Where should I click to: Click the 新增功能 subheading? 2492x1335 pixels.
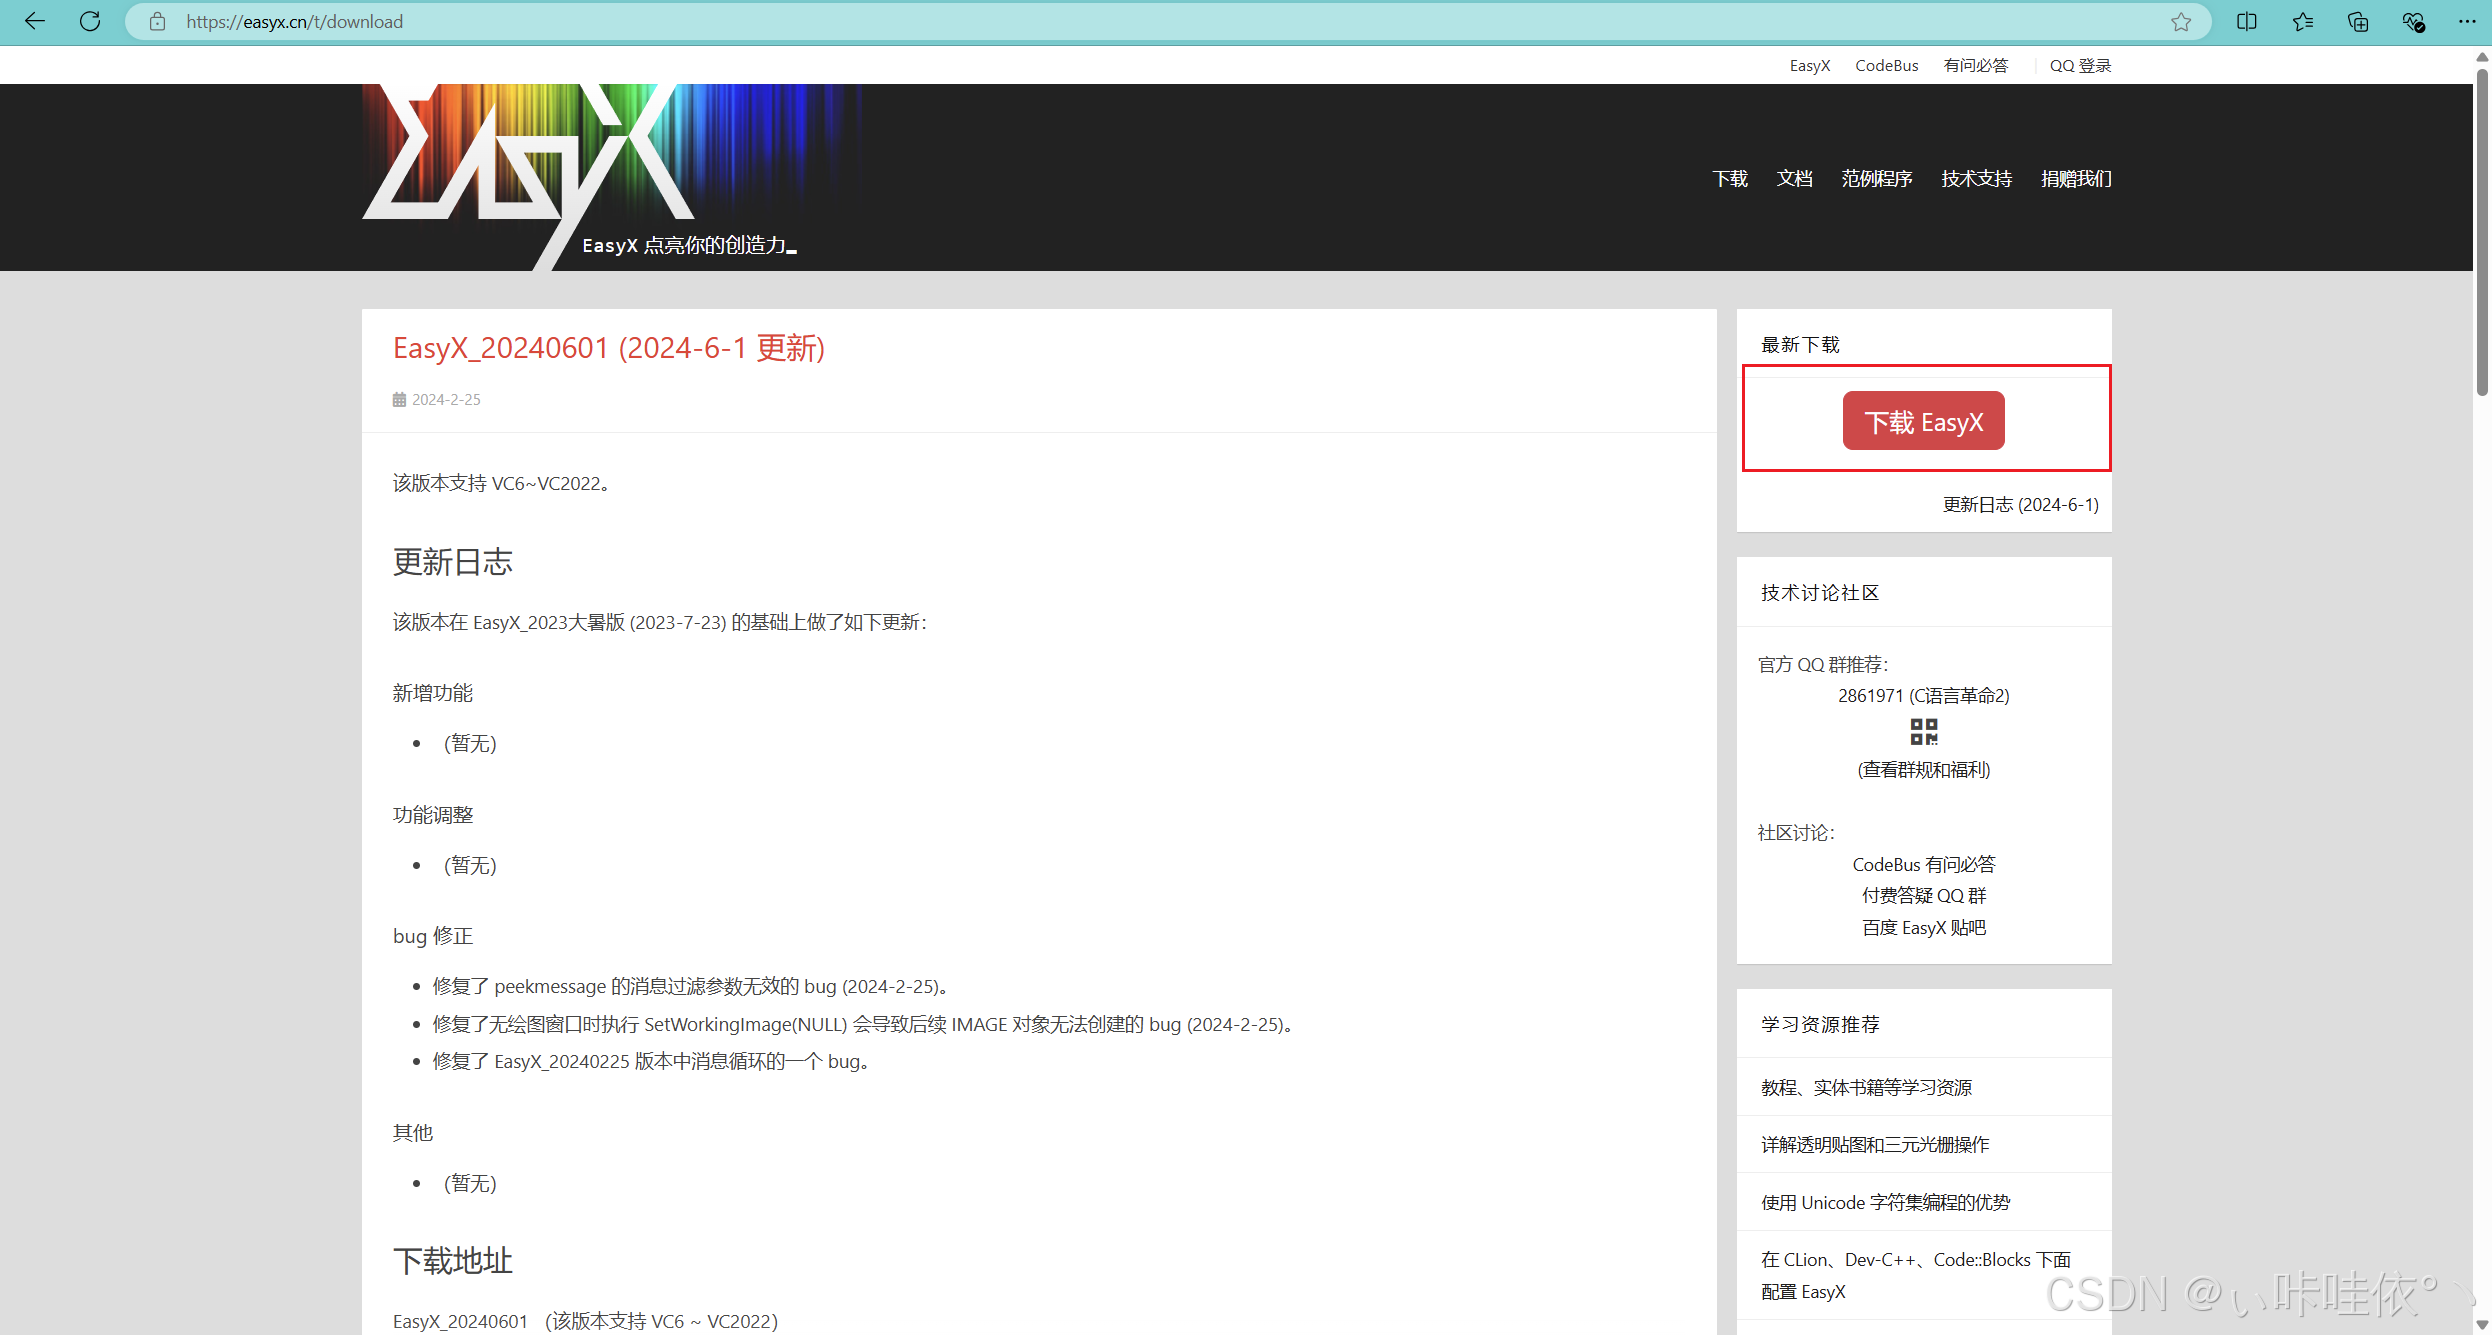point(433,694)
